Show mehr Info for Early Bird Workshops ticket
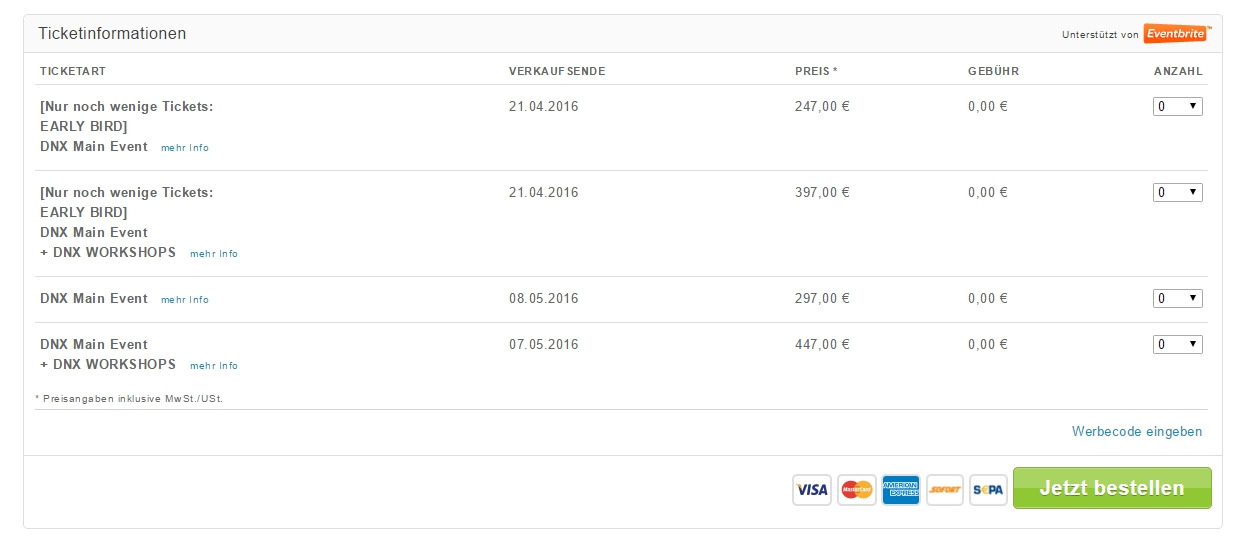Screen dimensions: 1242x545 coord(214,254)
